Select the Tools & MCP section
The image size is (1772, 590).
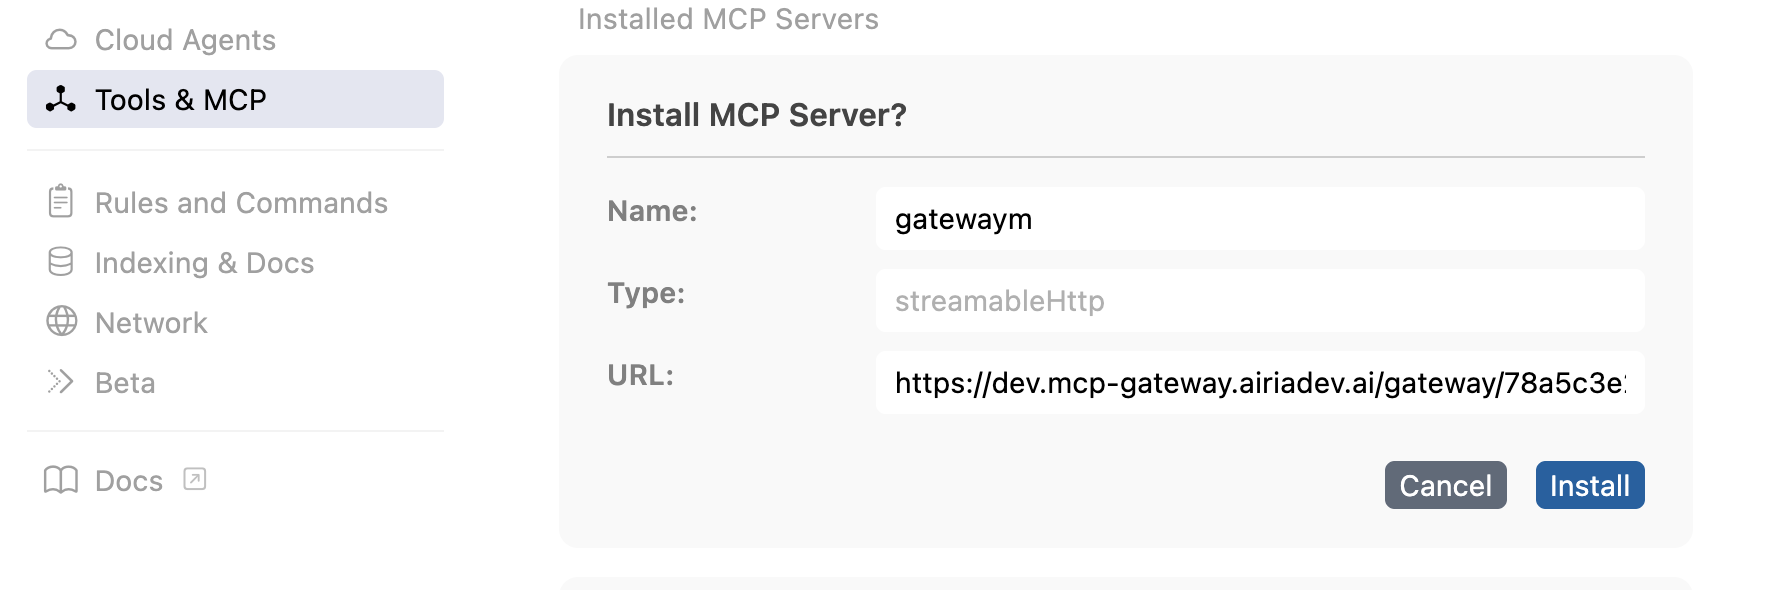click(235, 99)
